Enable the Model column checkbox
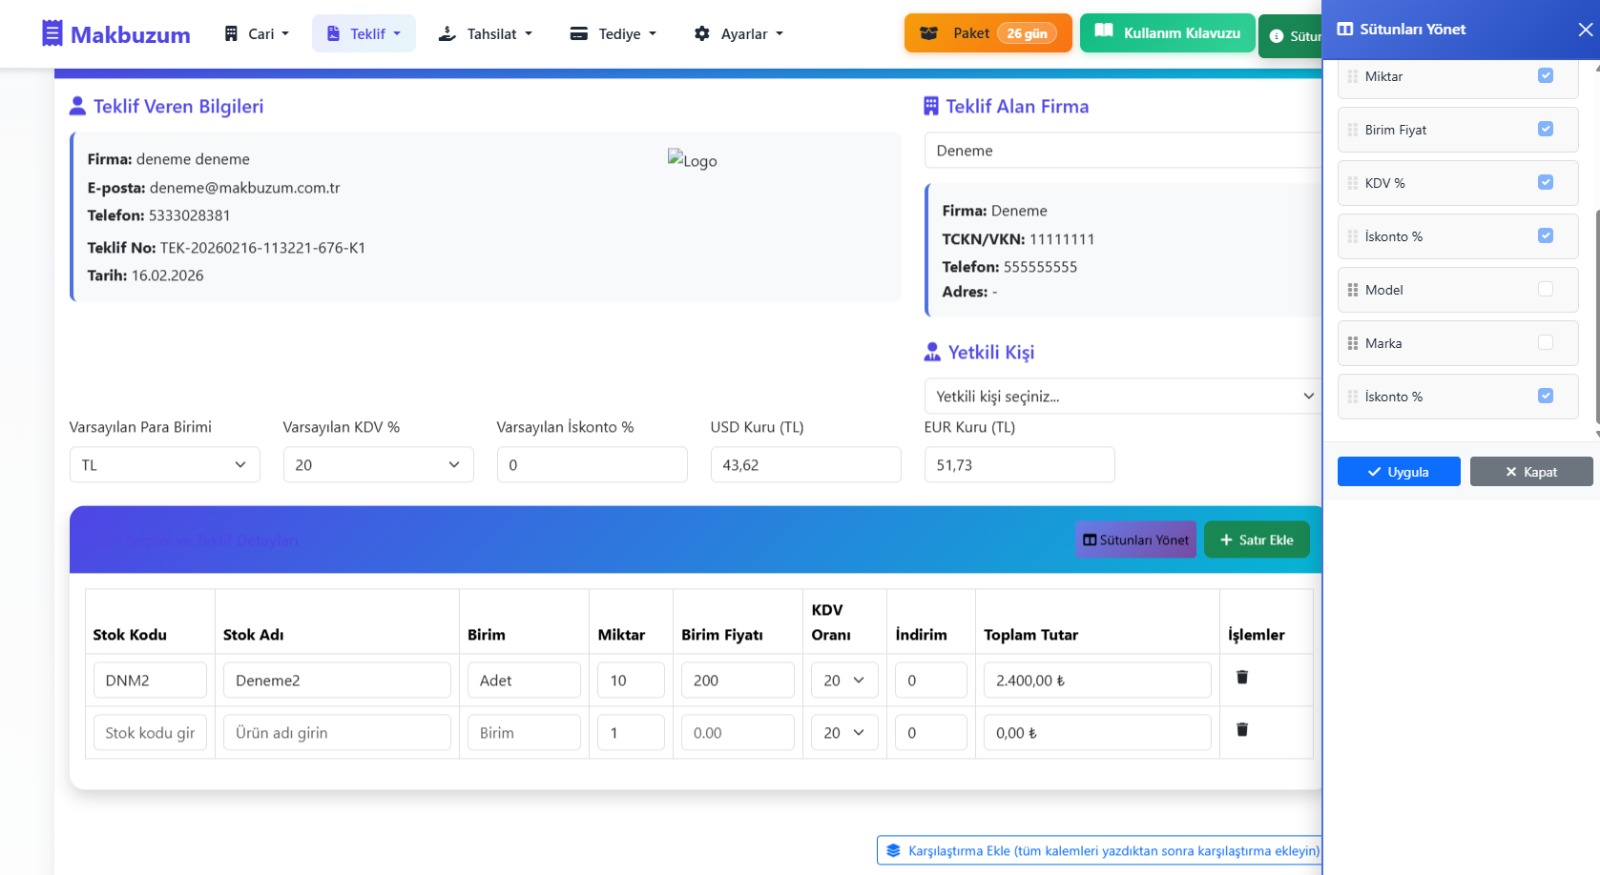 click(x=1545, y=290)
